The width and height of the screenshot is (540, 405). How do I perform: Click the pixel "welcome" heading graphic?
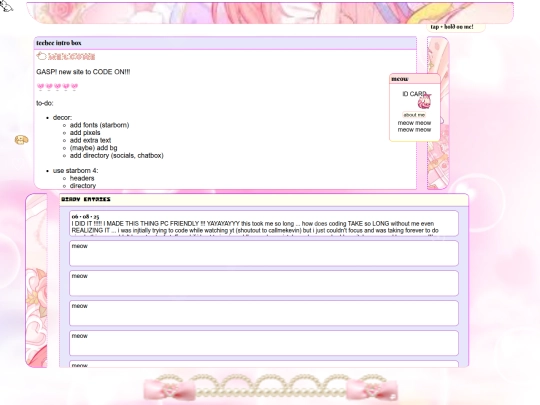pos(71,56)
